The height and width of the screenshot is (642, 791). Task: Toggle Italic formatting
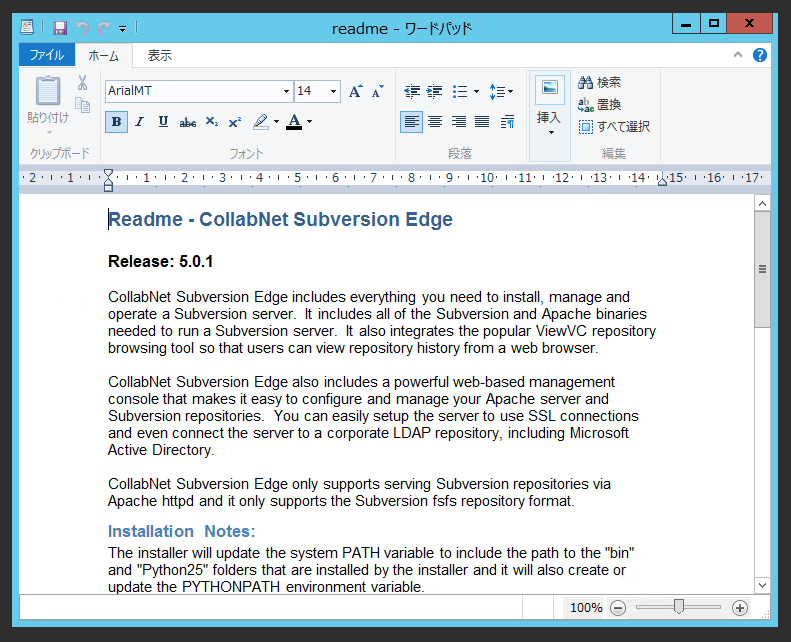click(x=140, y=122)
